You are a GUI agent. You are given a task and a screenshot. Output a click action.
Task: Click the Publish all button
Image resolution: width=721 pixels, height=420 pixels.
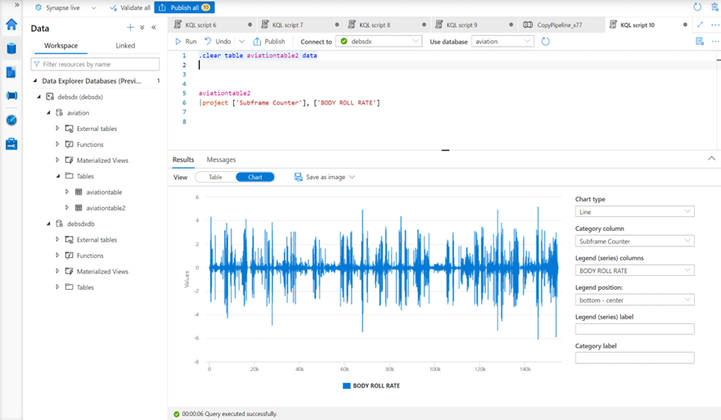(x=184, y=7)
